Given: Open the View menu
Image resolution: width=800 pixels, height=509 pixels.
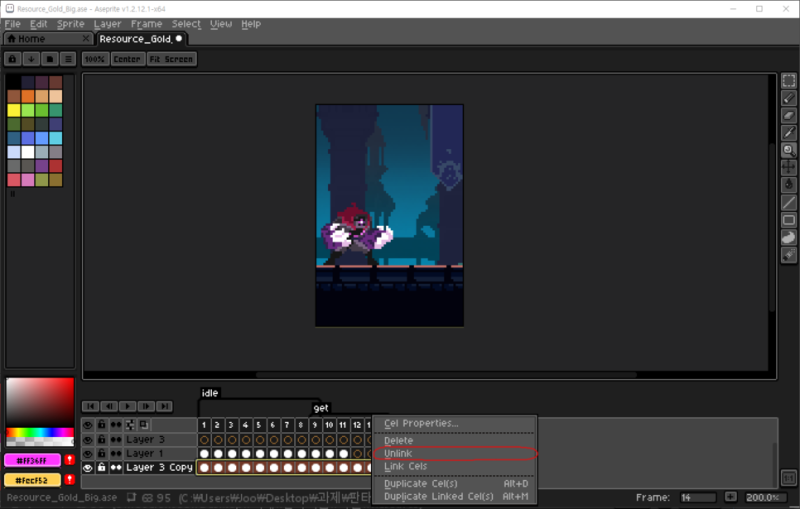Looking at the screenshot, I should (221, 24).
